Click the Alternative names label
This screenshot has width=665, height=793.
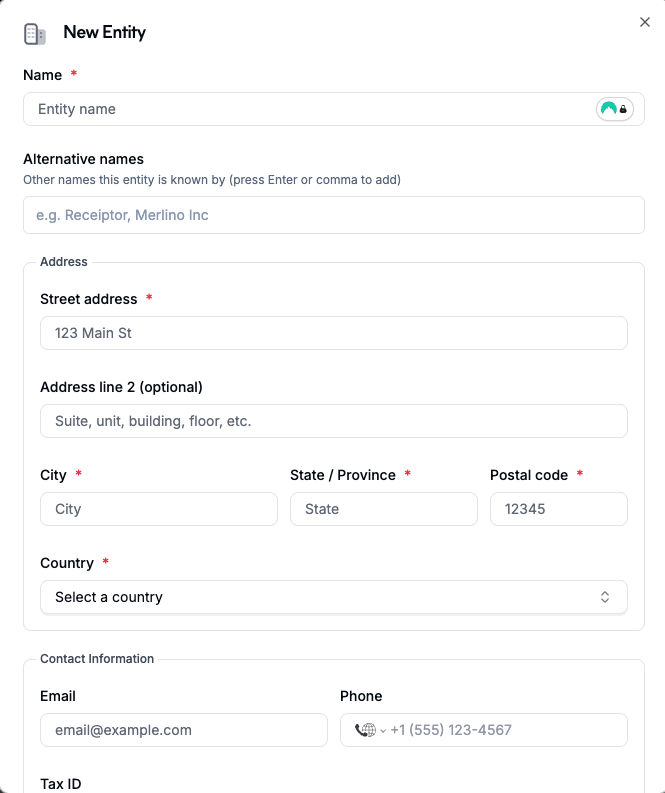click(83, 159)
